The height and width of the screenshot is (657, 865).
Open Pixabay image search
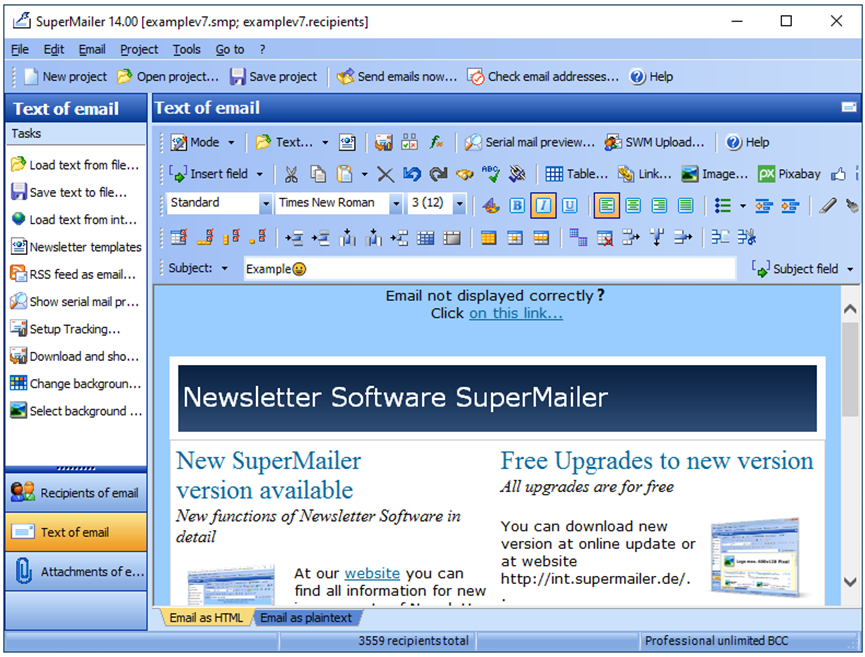(789, 174)
